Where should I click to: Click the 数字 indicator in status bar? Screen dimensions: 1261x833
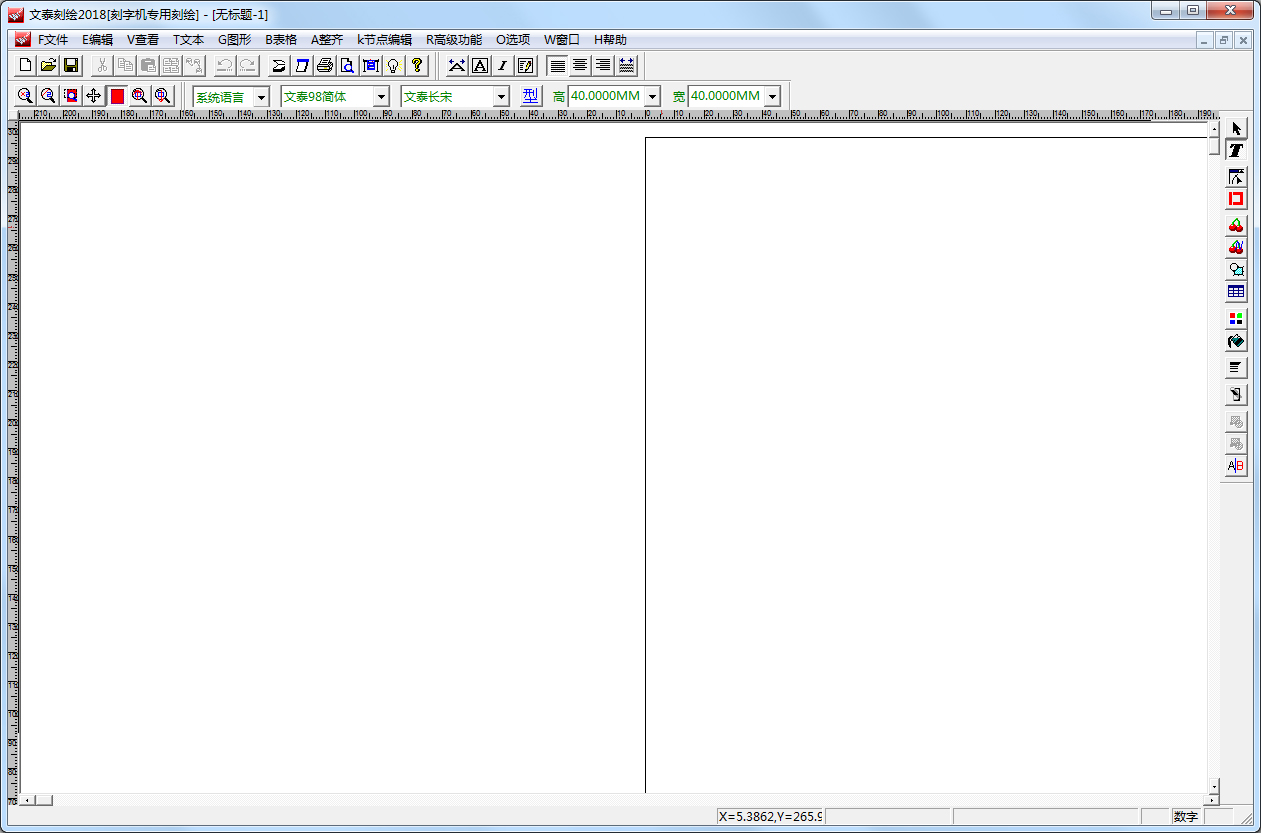[x=1186, y=817]
